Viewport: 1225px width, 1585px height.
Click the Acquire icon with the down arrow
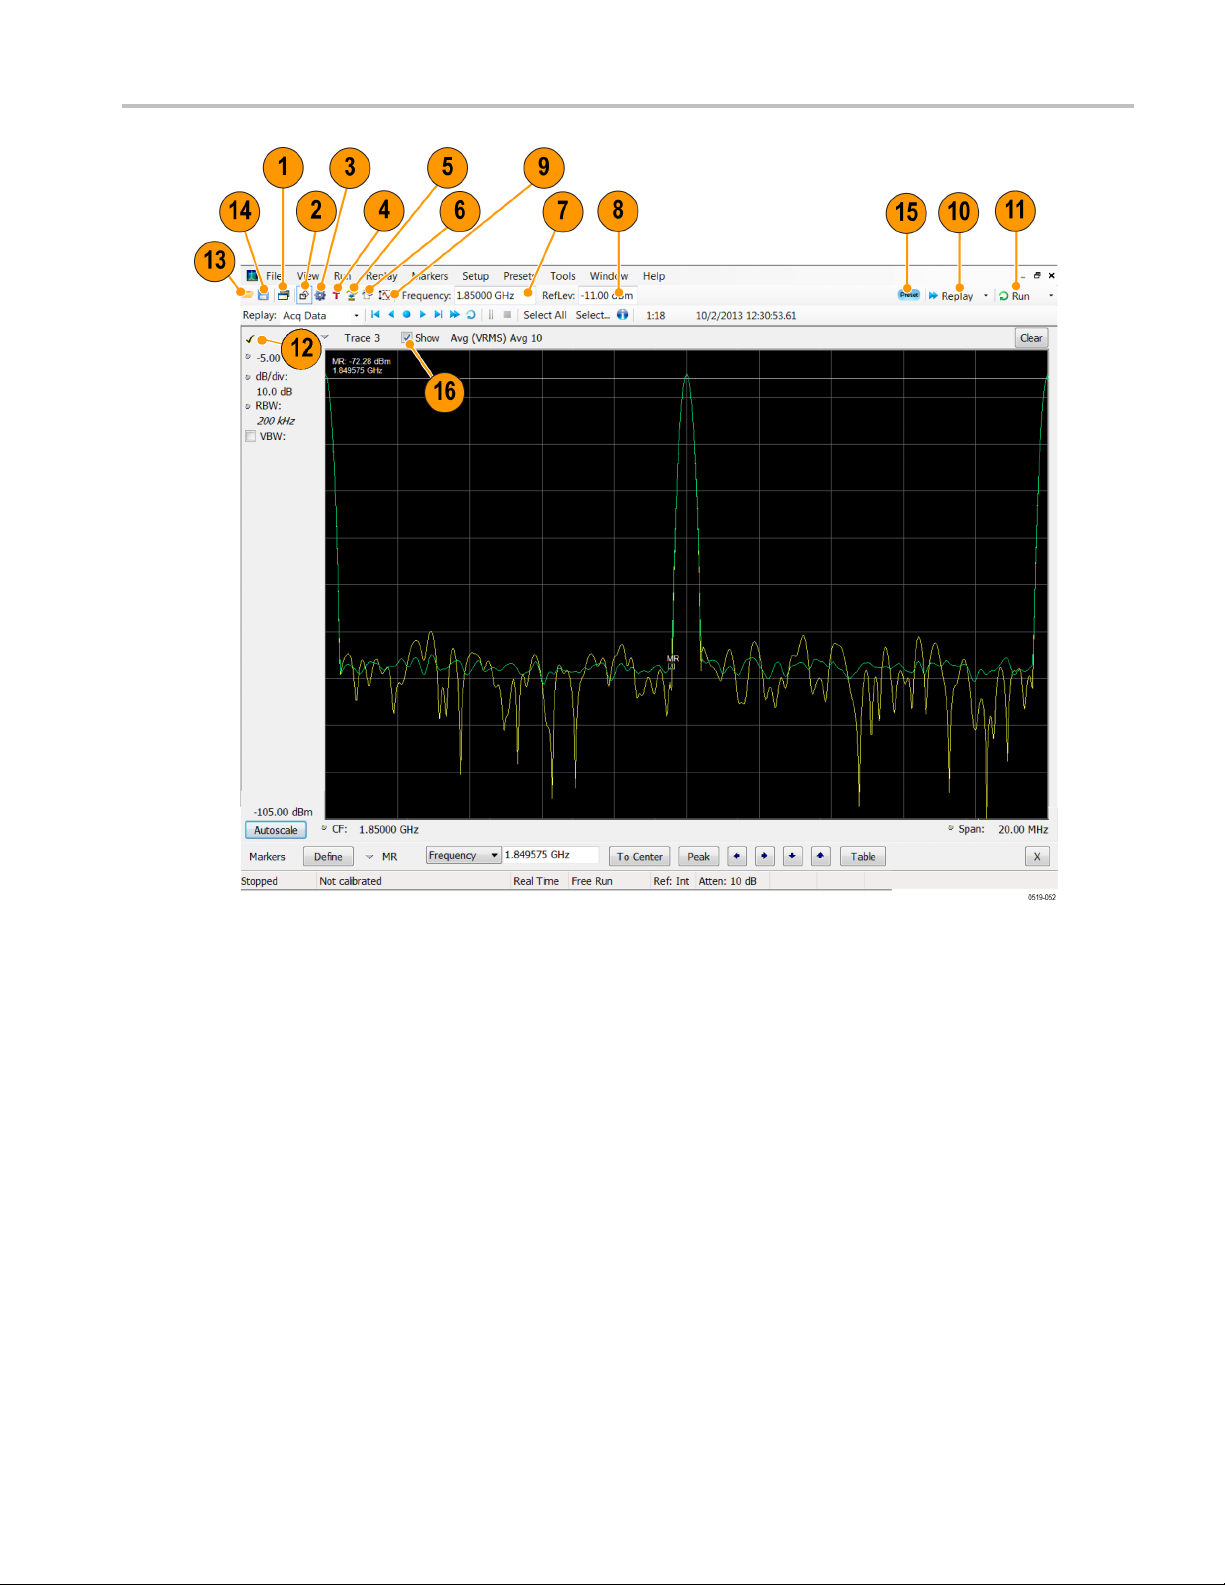tap(352, 295)
